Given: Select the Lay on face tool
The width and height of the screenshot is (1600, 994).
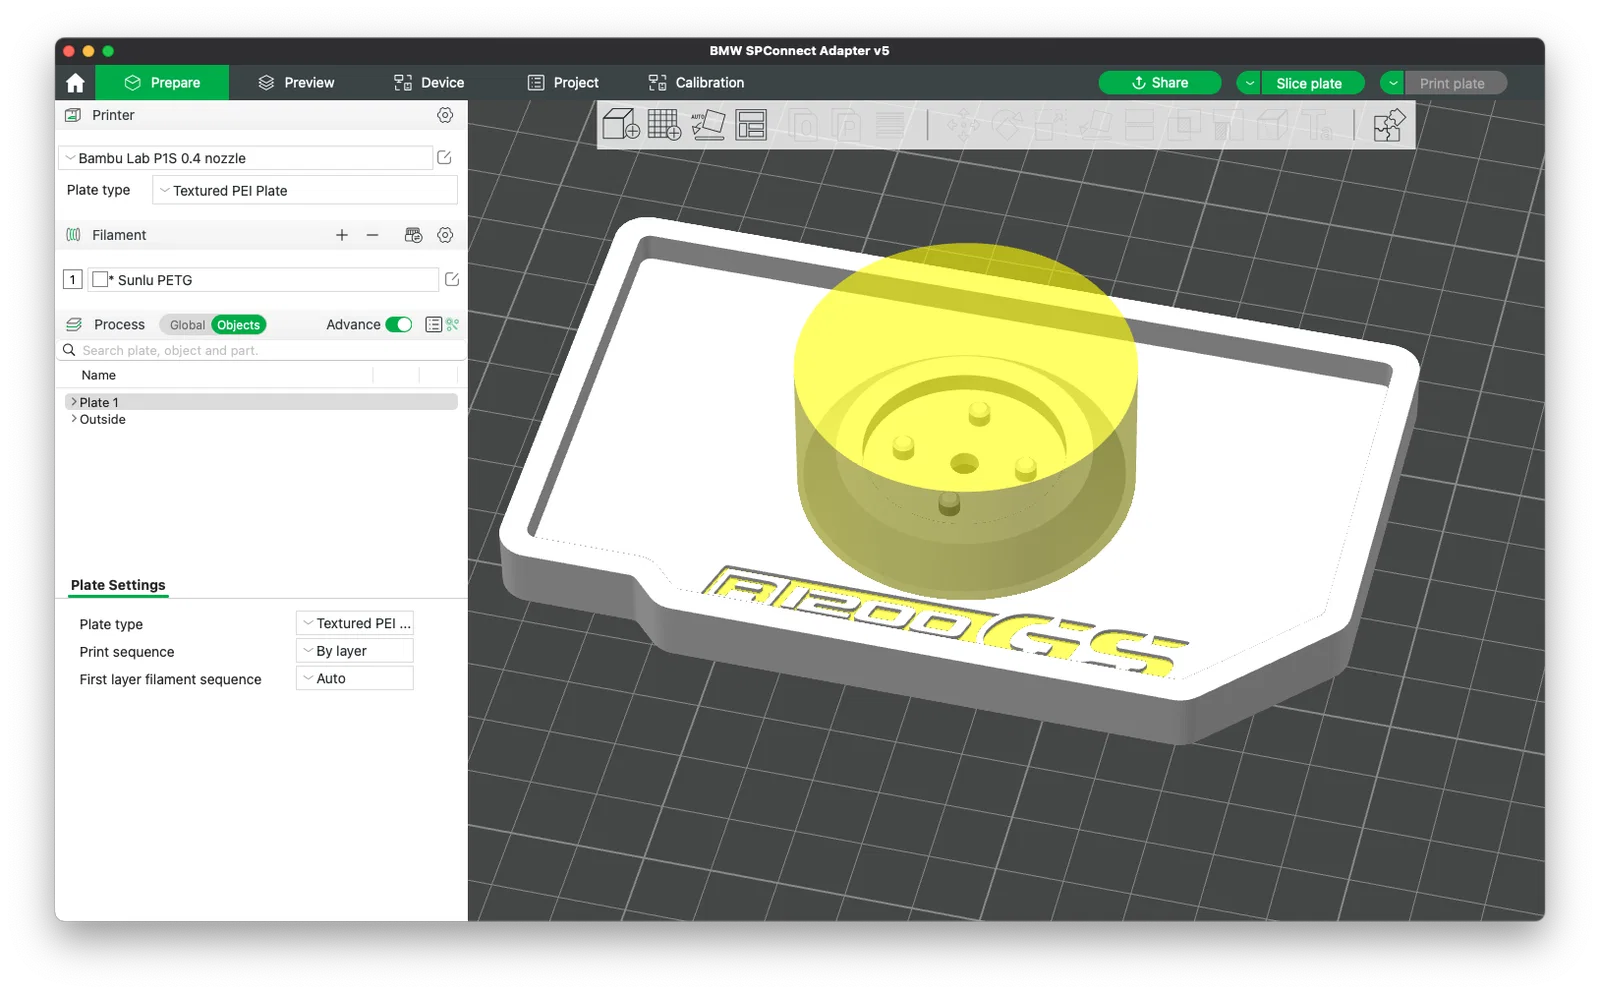Looking at the screenshot, I should (x=1095, y=125).
